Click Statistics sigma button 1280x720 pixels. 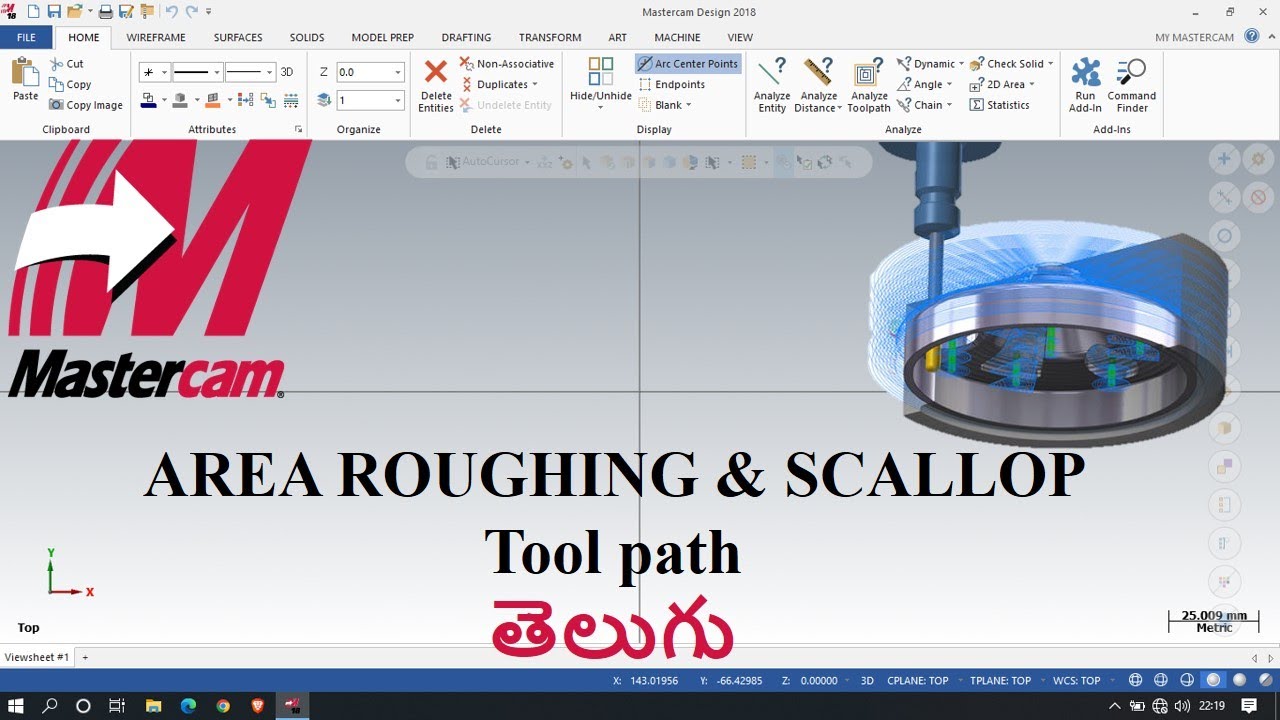click(x=999, y=105)
